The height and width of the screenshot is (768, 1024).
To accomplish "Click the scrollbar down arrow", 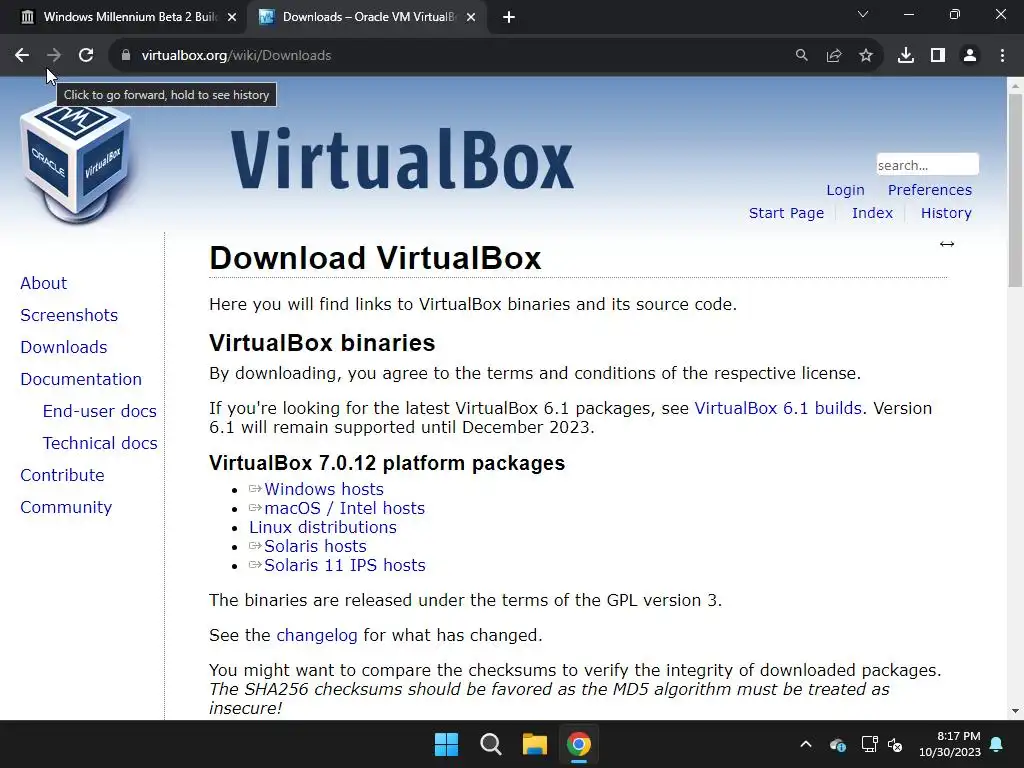I will (1015, 711).
